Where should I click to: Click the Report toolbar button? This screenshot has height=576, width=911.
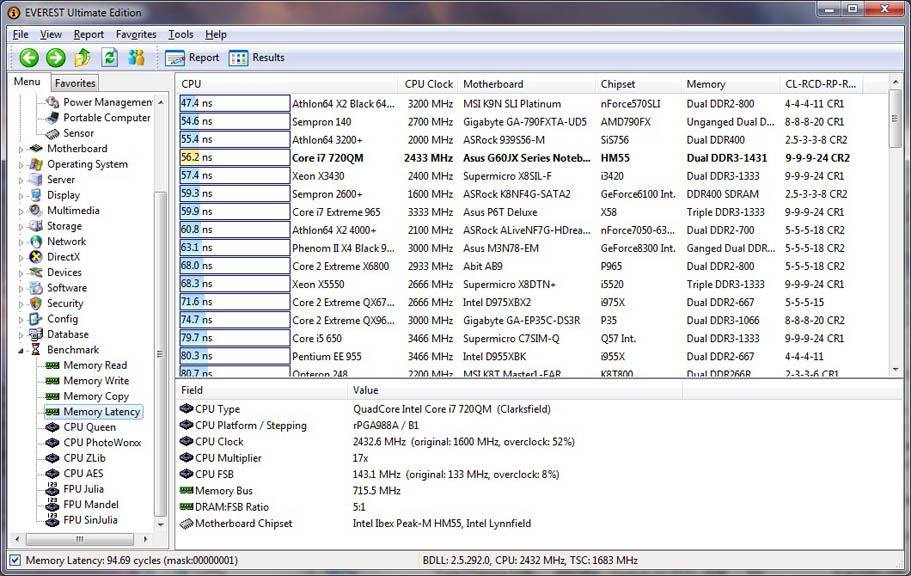(192, 58)
